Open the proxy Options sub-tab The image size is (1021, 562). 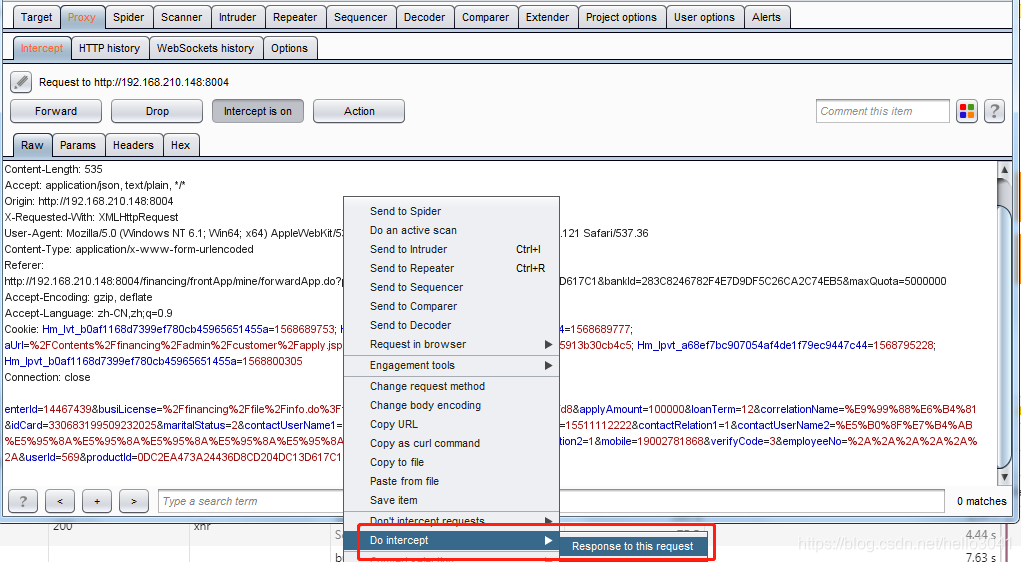click(289, 48)
